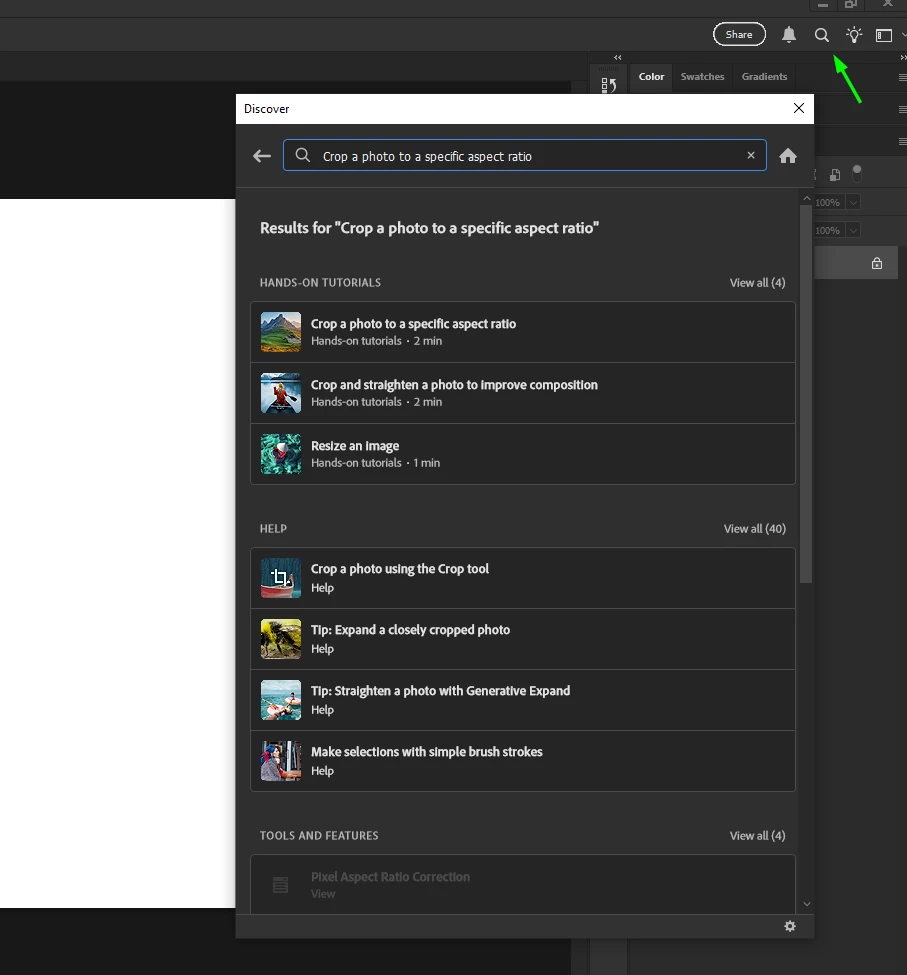Open 'Crop a photo to a specific aspect ratio' tutorial
The width and height of the screenshot is (907, 975).
pyautogui.click(x=523, y=332)
